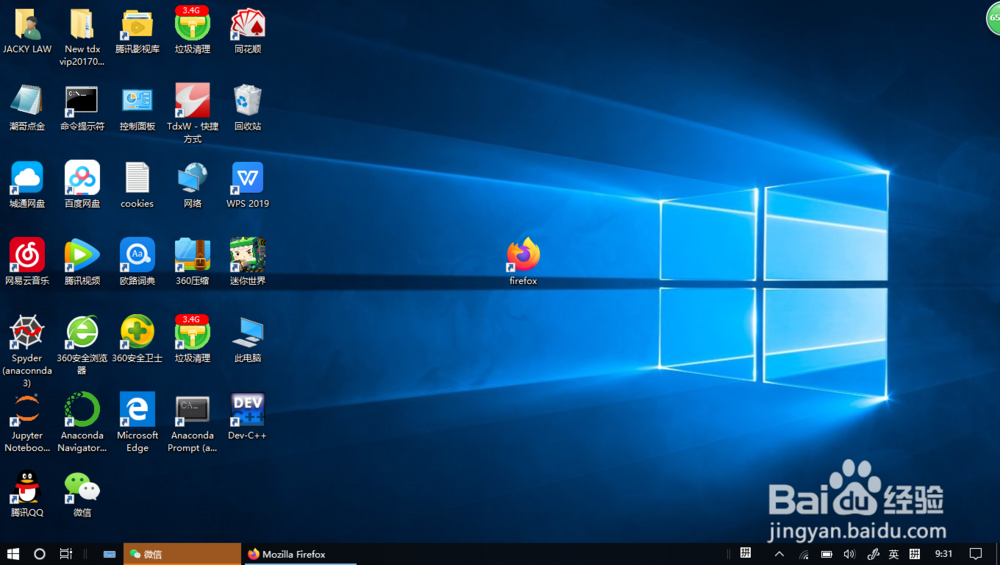Select the 垃圾清理 icon beside 此电脑
The height and width of the screenshot is (565, 1000).
coord(192,332)
